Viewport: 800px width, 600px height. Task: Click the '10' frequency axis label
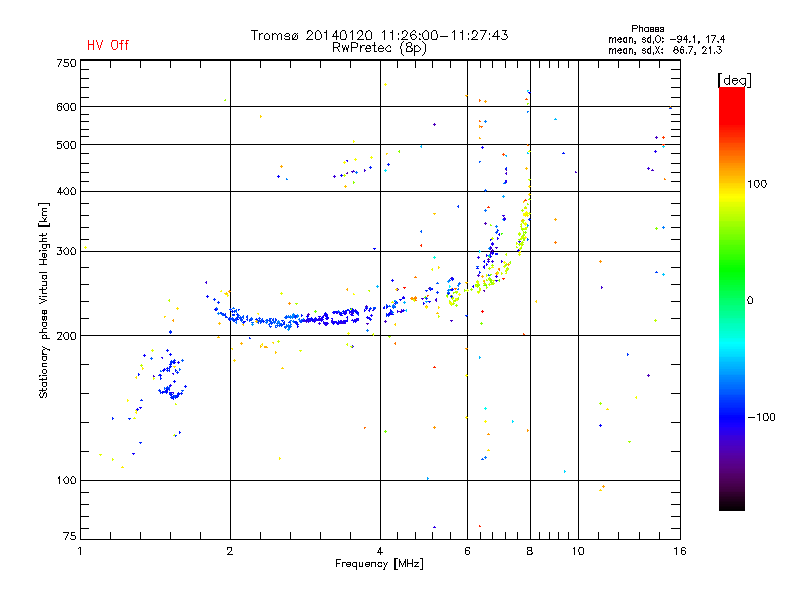click(578, 551)
